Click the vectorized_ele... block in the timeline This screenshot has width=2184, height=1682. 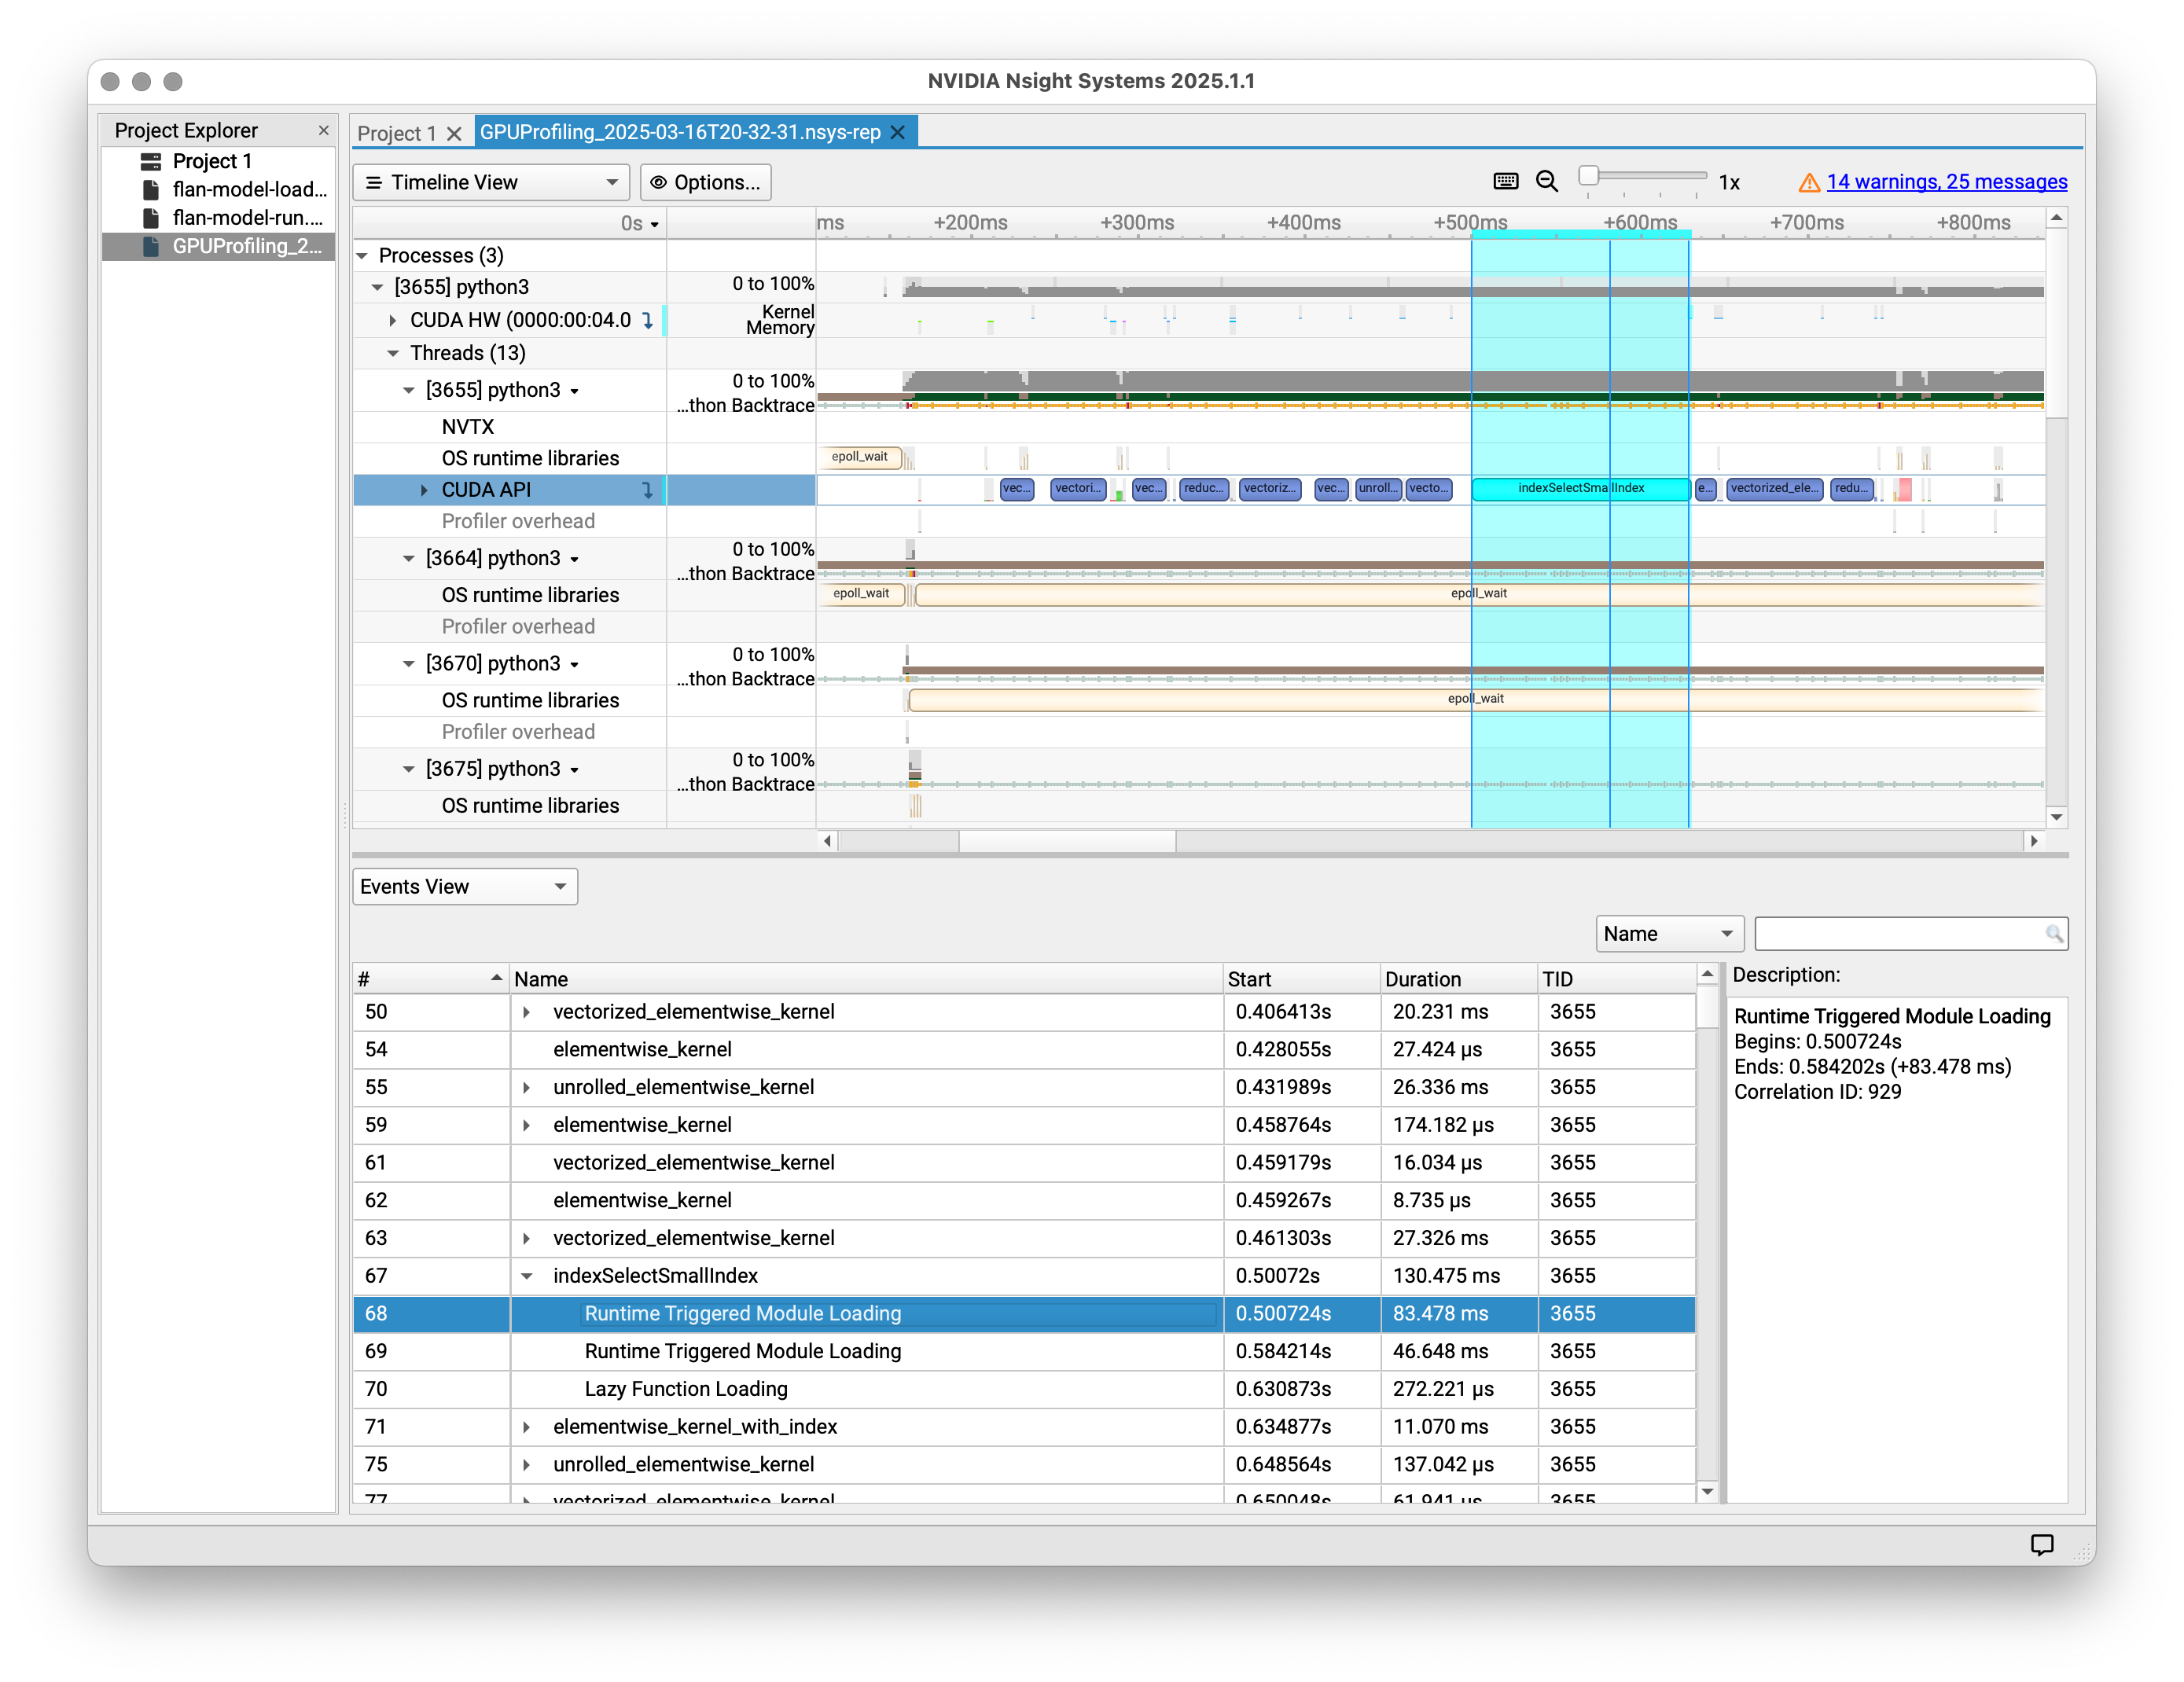click(x=1775, y=489)
